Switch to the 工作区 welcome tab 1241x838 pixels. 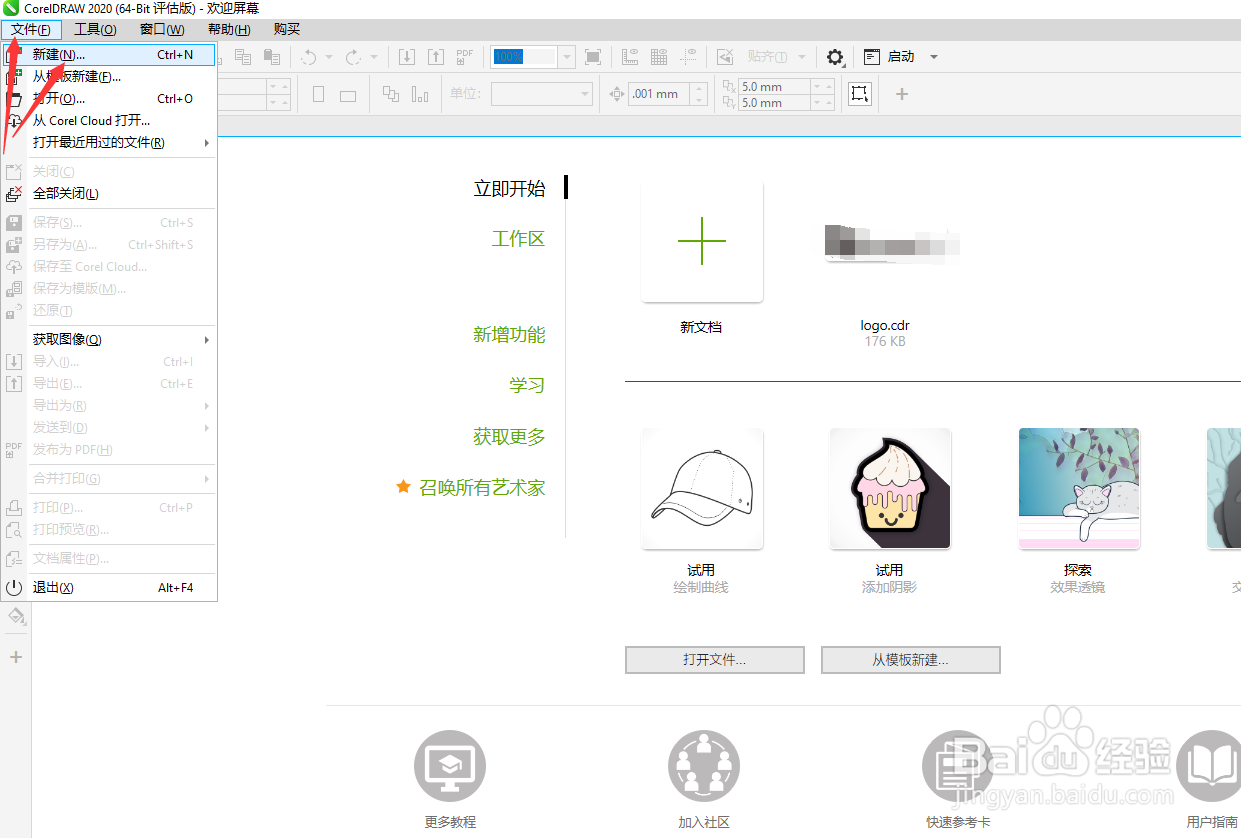point(518,239)
